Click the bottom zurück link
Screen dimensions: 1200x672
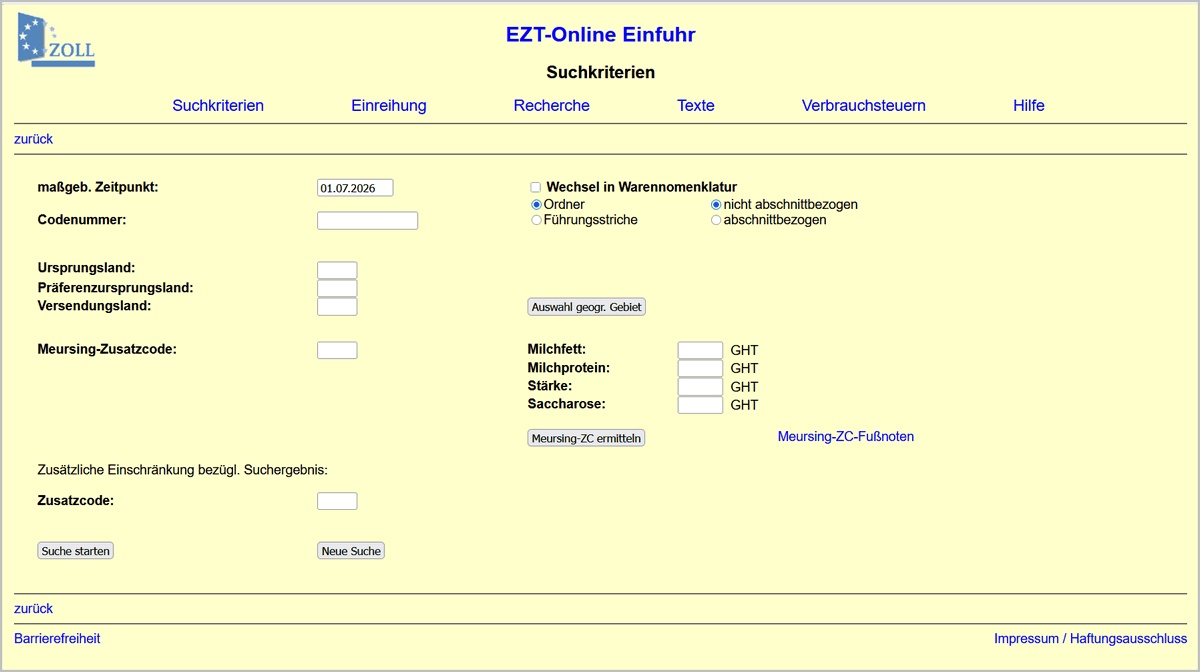click(x=33, y=608)
